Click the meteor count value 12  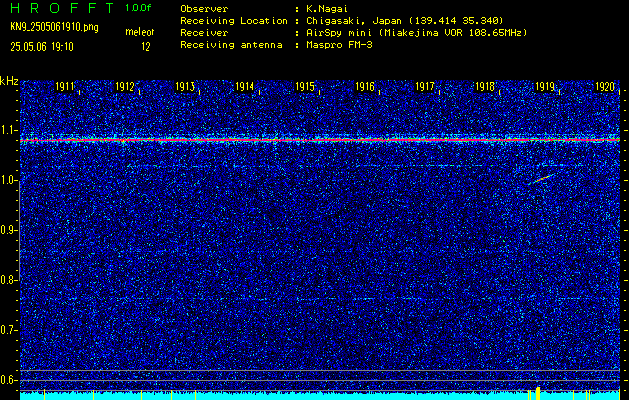146,47
